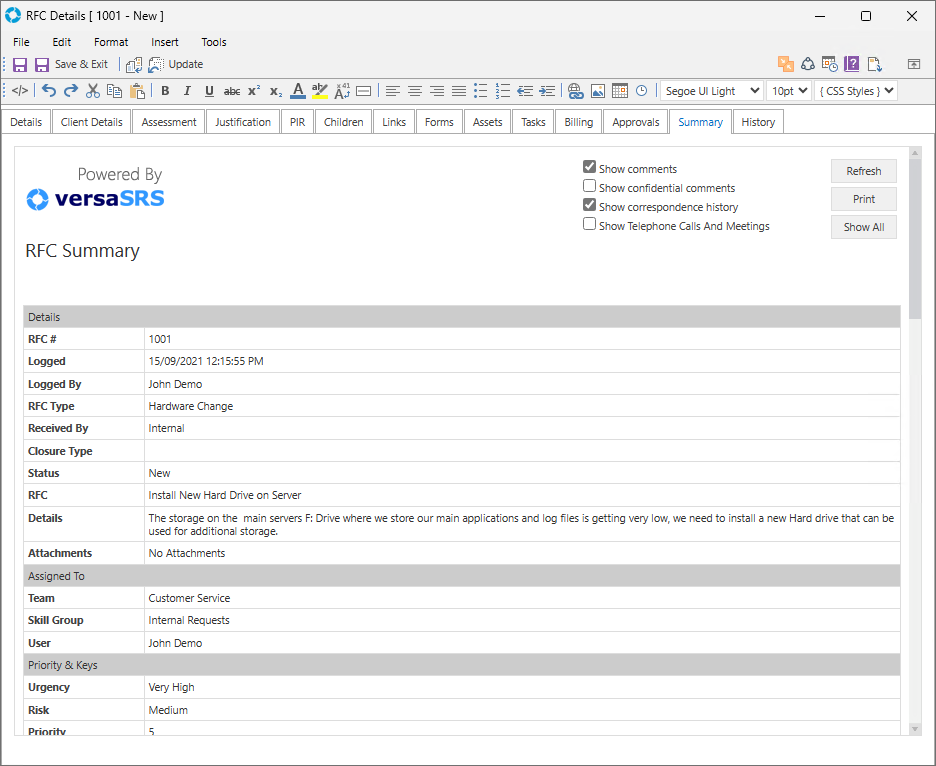Open the Segoe UI Light font dropdown
This screenshot has width=936, height=766.
711,91
